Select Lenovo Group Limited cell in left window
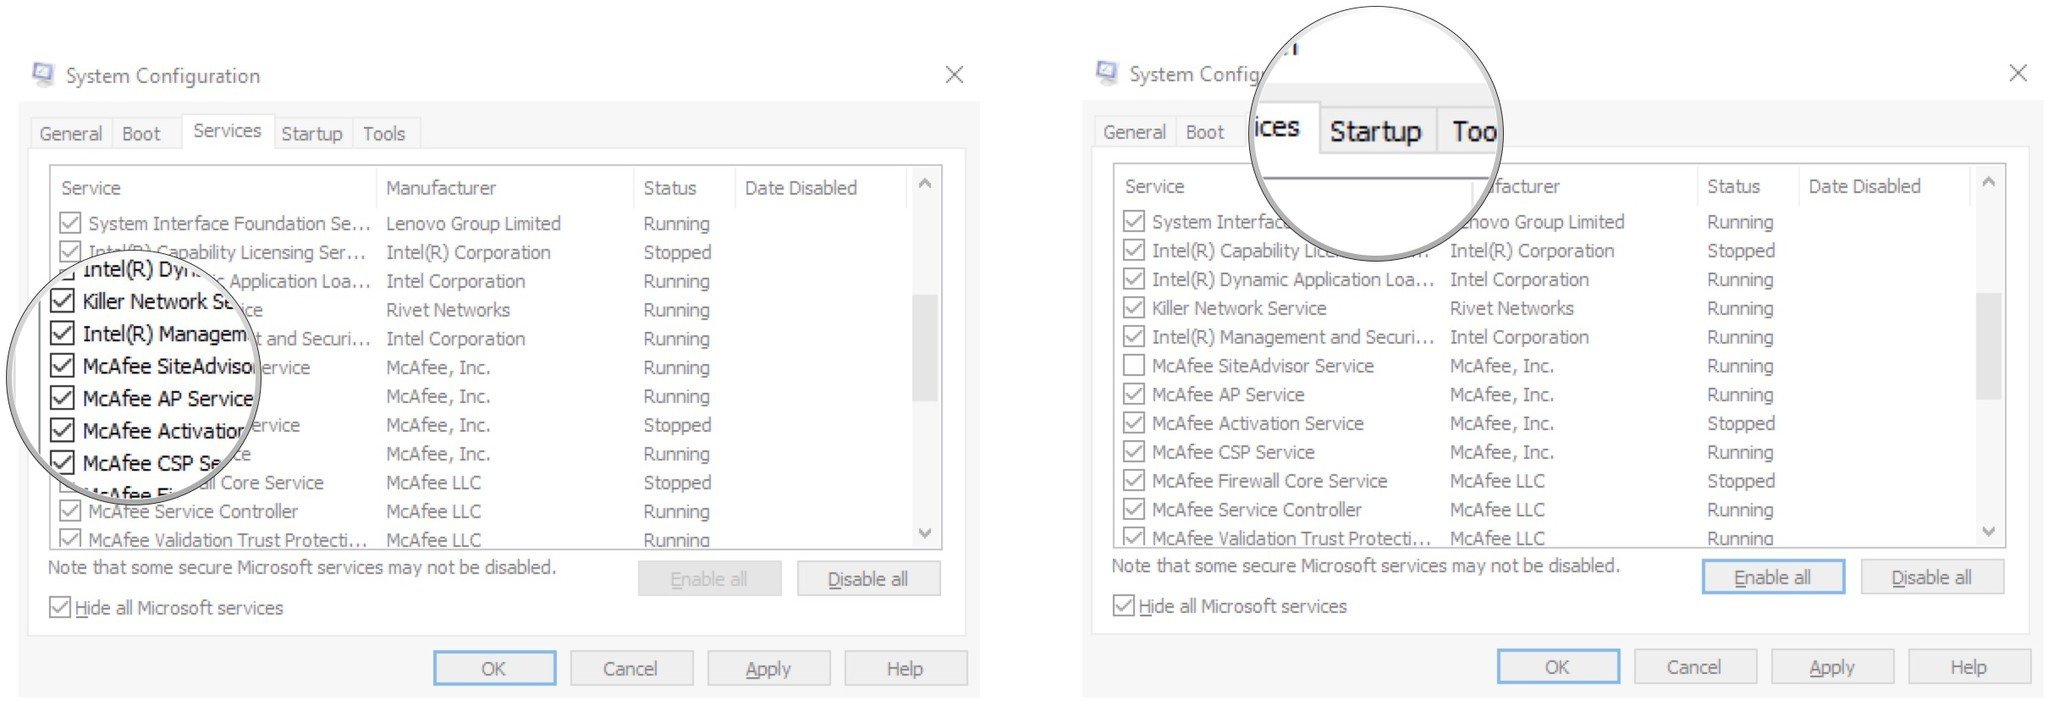The width and height of the screenshot is (2048, 701). tap(473, 223)
